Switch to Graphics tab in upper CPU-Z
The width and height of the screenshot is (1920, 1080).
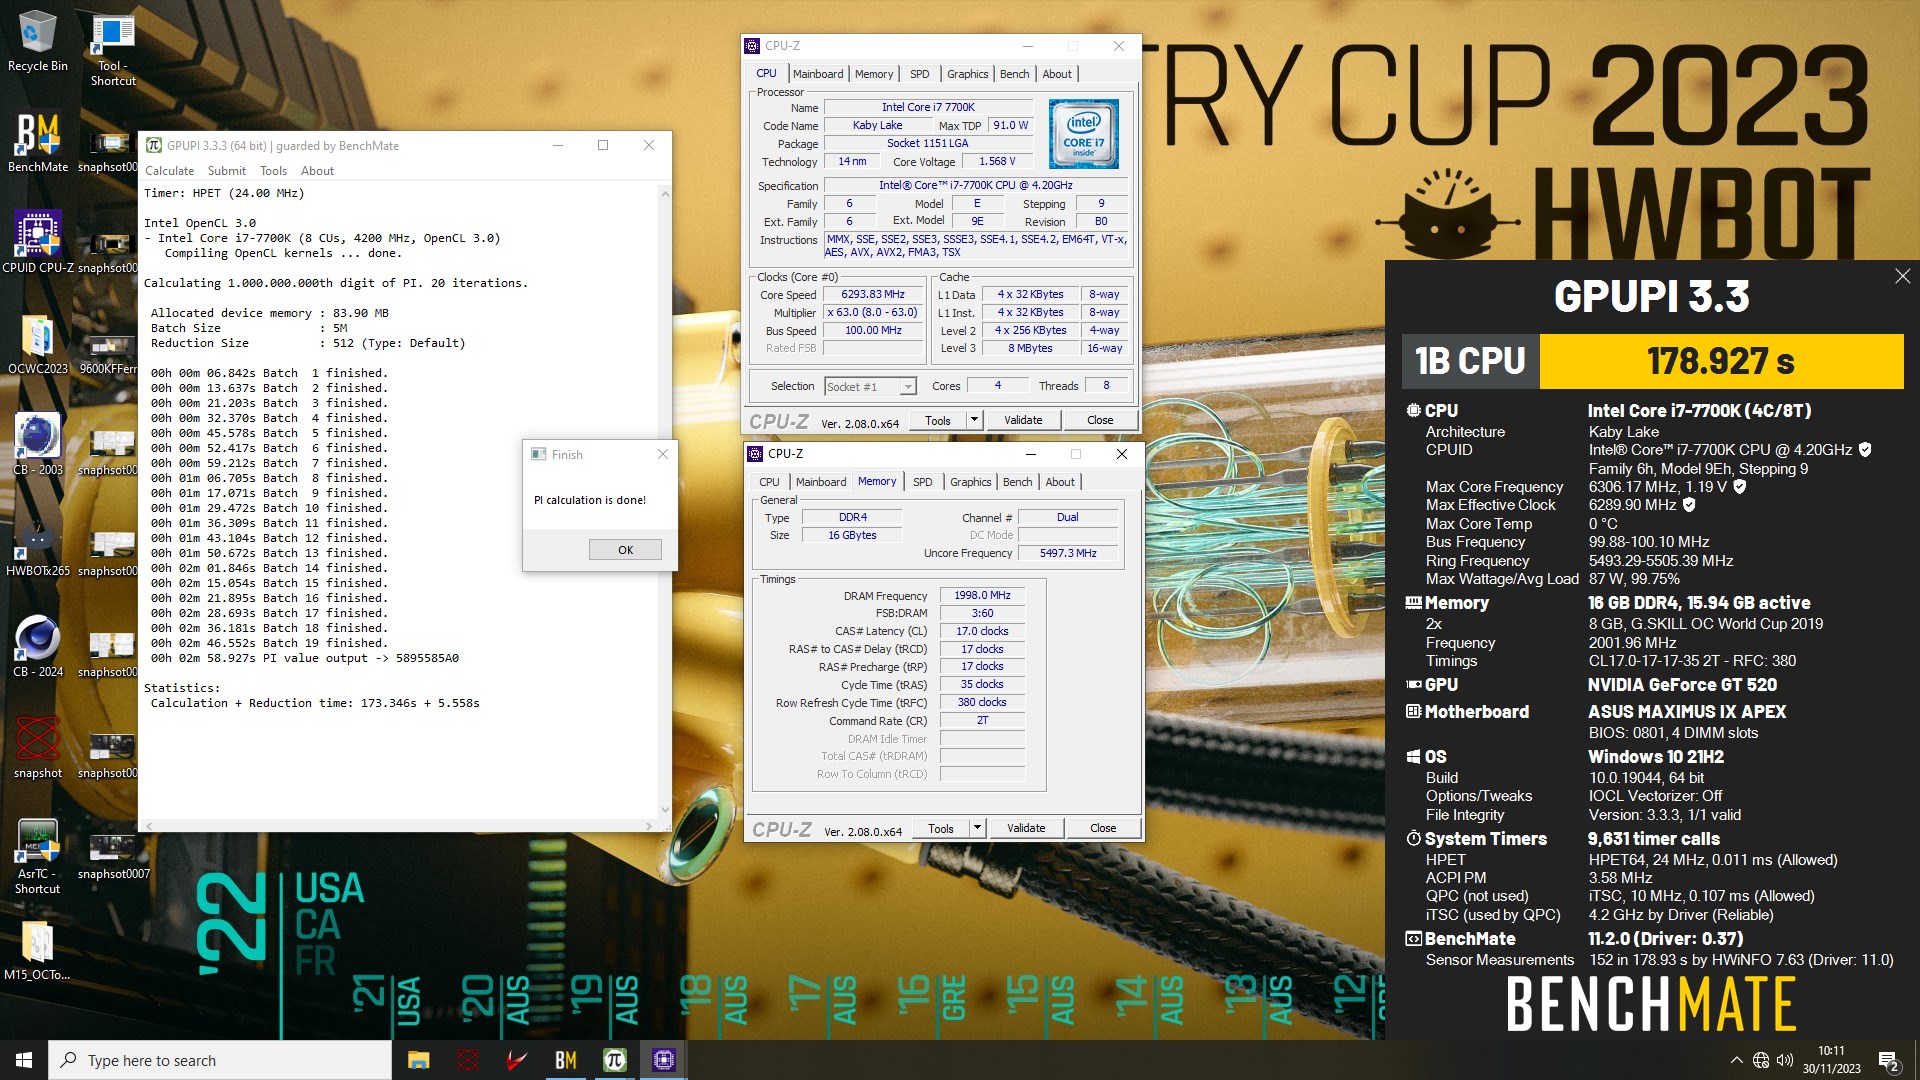point(967,74)
